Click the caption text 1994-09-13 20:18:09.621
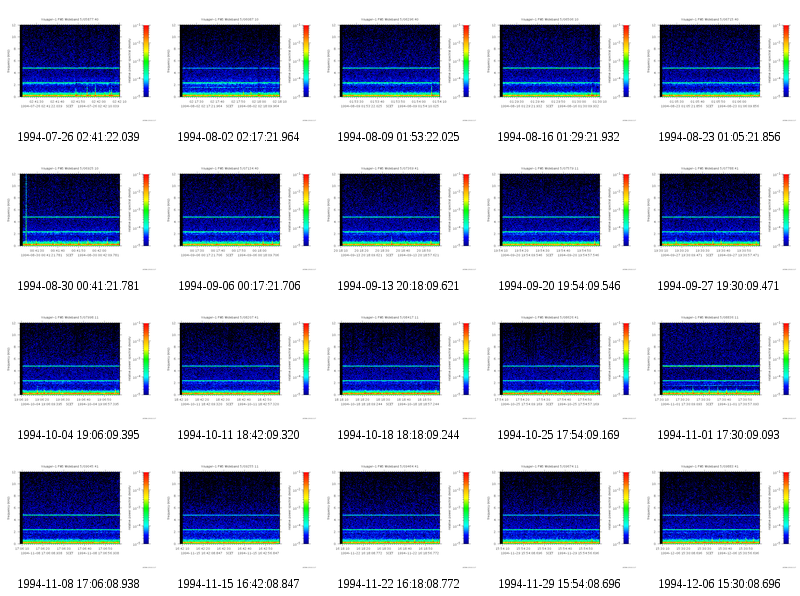 pyautogui.click(x=398, y=286)
